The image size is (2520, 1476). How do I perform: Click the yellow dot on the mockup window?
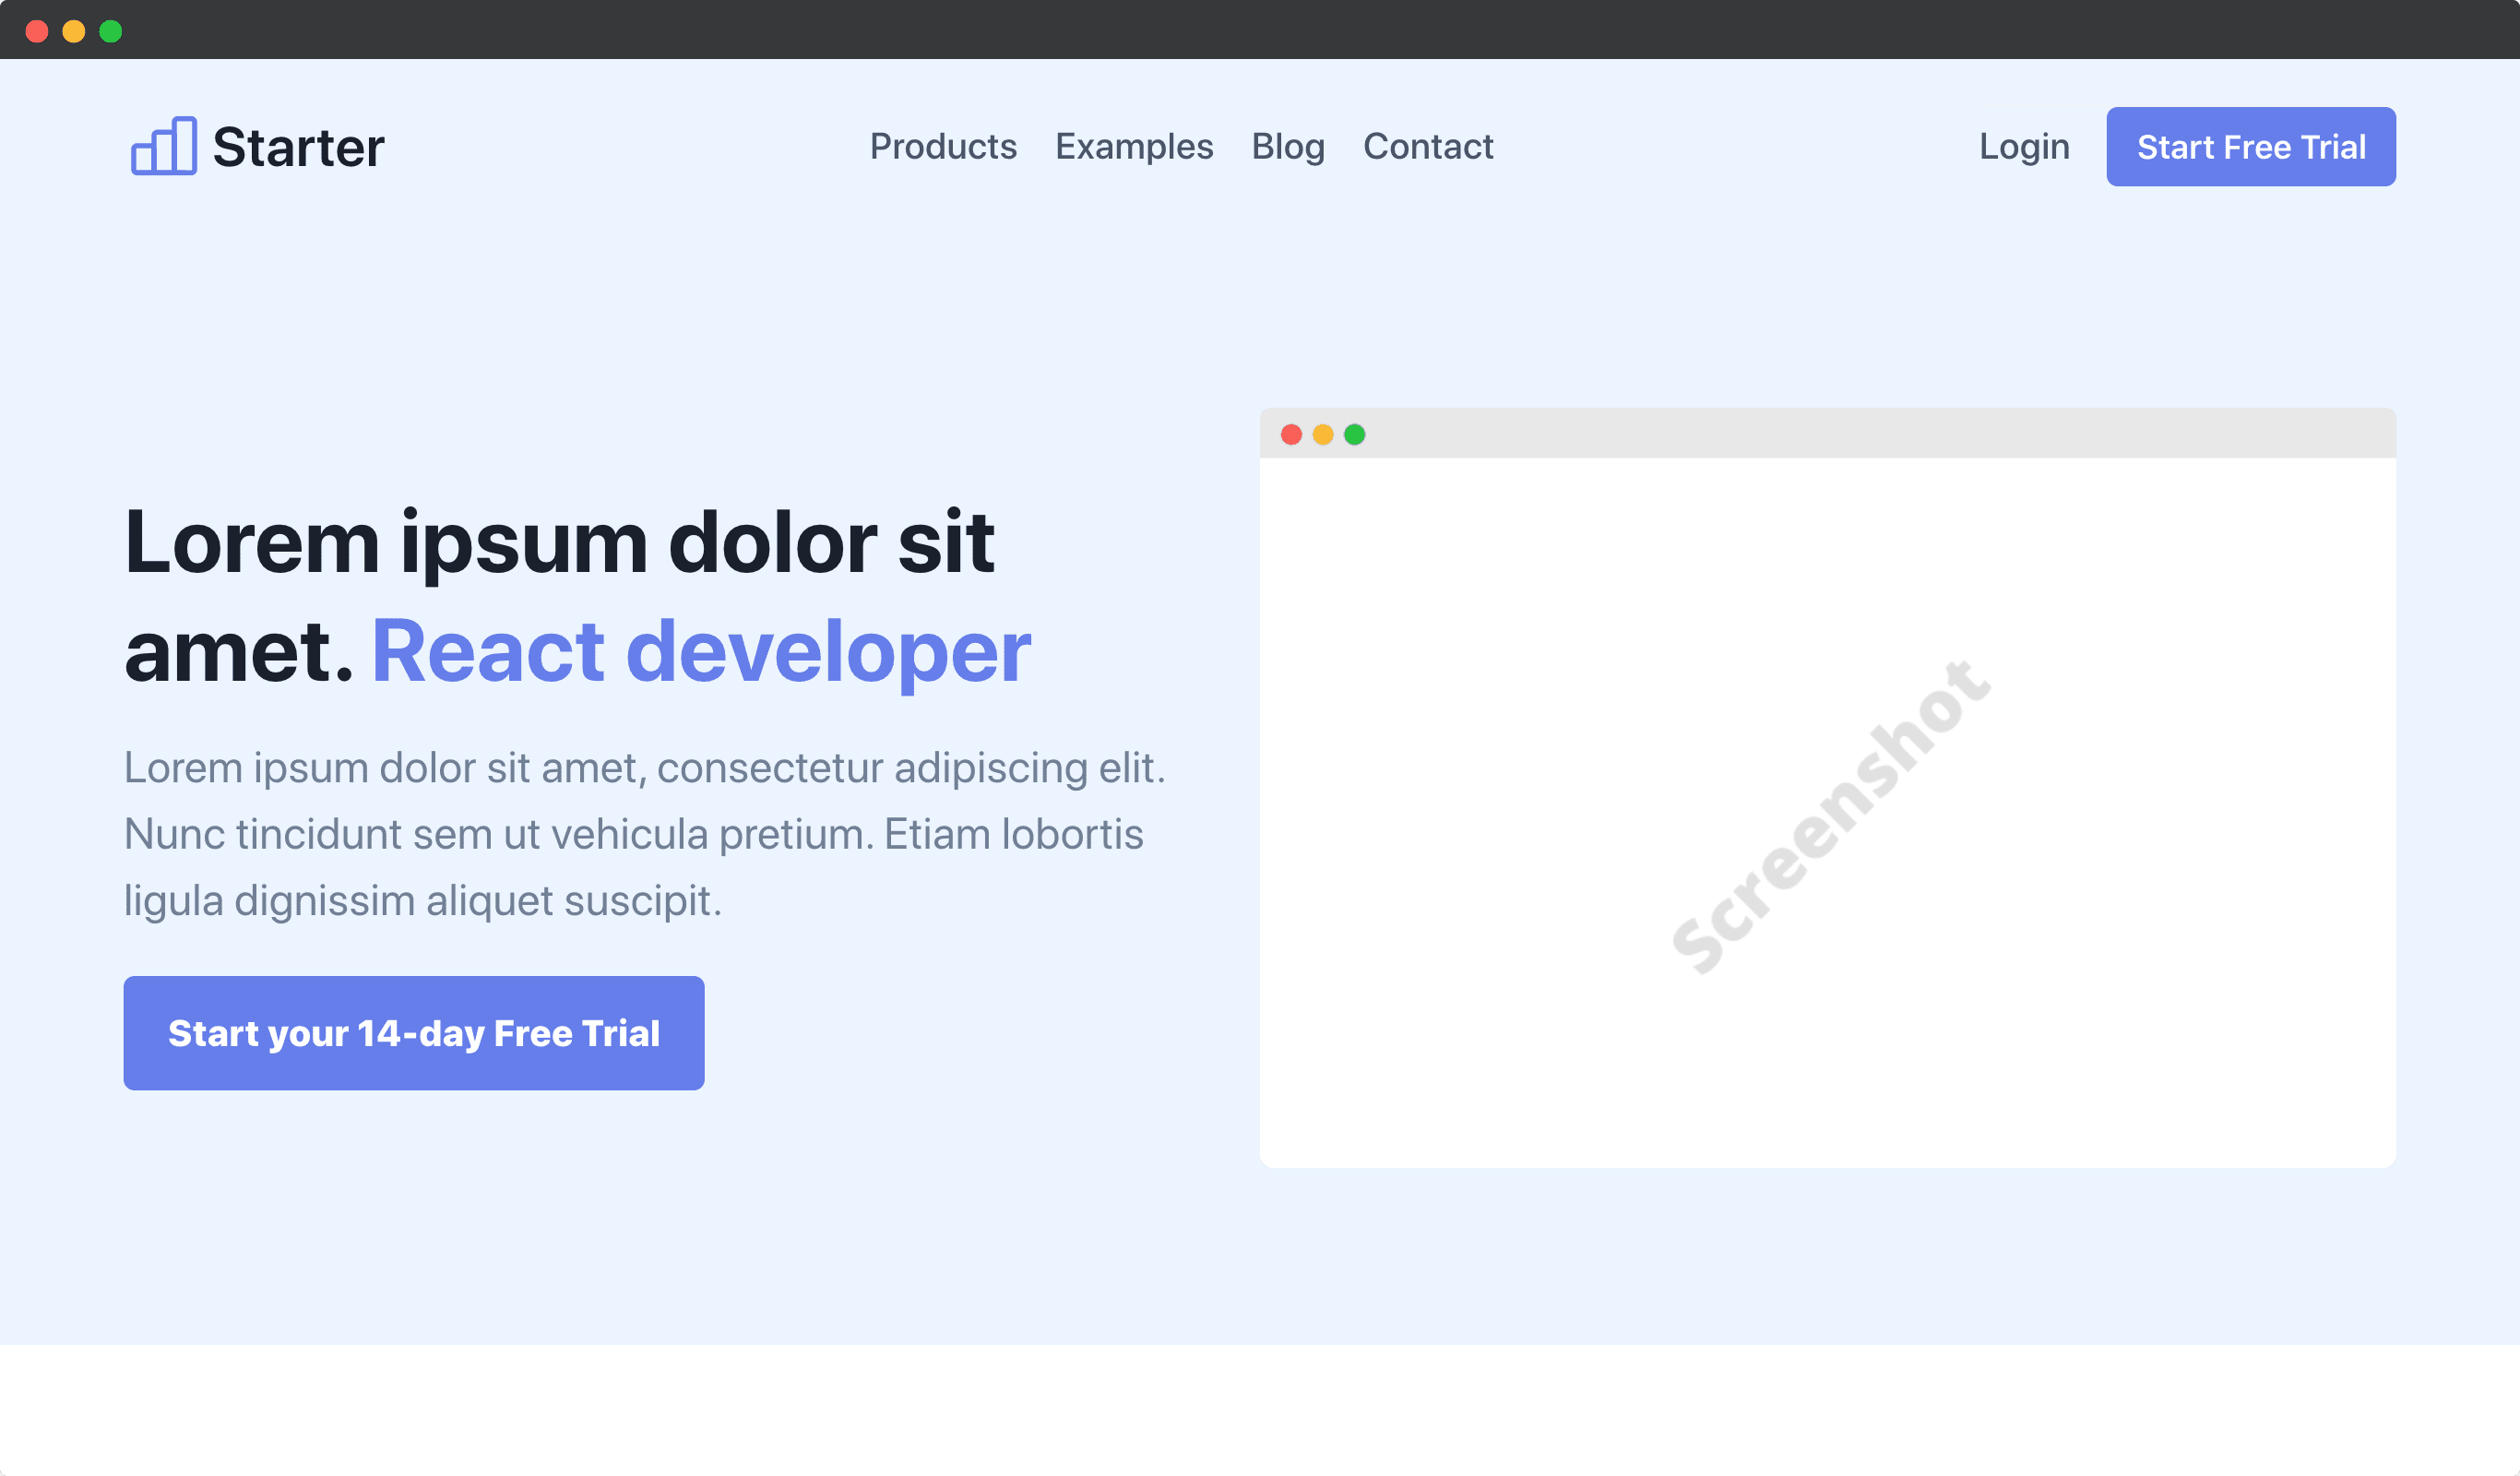(x=1323, y=434)
